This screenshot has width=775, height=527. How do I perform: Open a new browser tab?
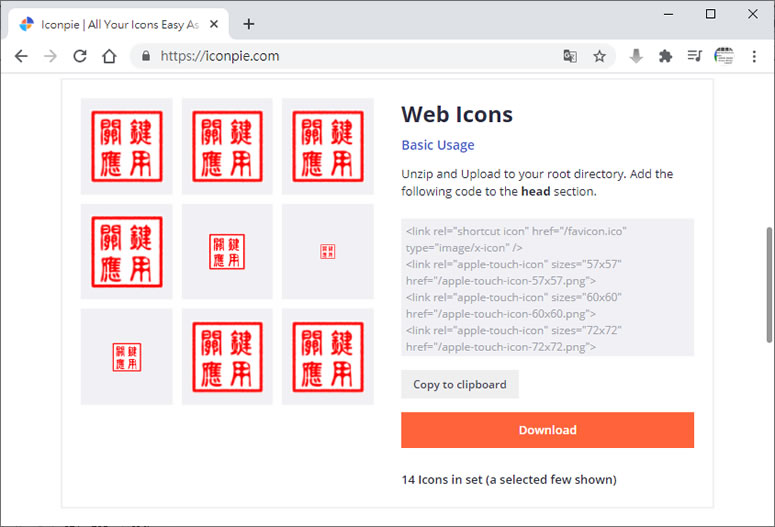click(x=249, y=24)
